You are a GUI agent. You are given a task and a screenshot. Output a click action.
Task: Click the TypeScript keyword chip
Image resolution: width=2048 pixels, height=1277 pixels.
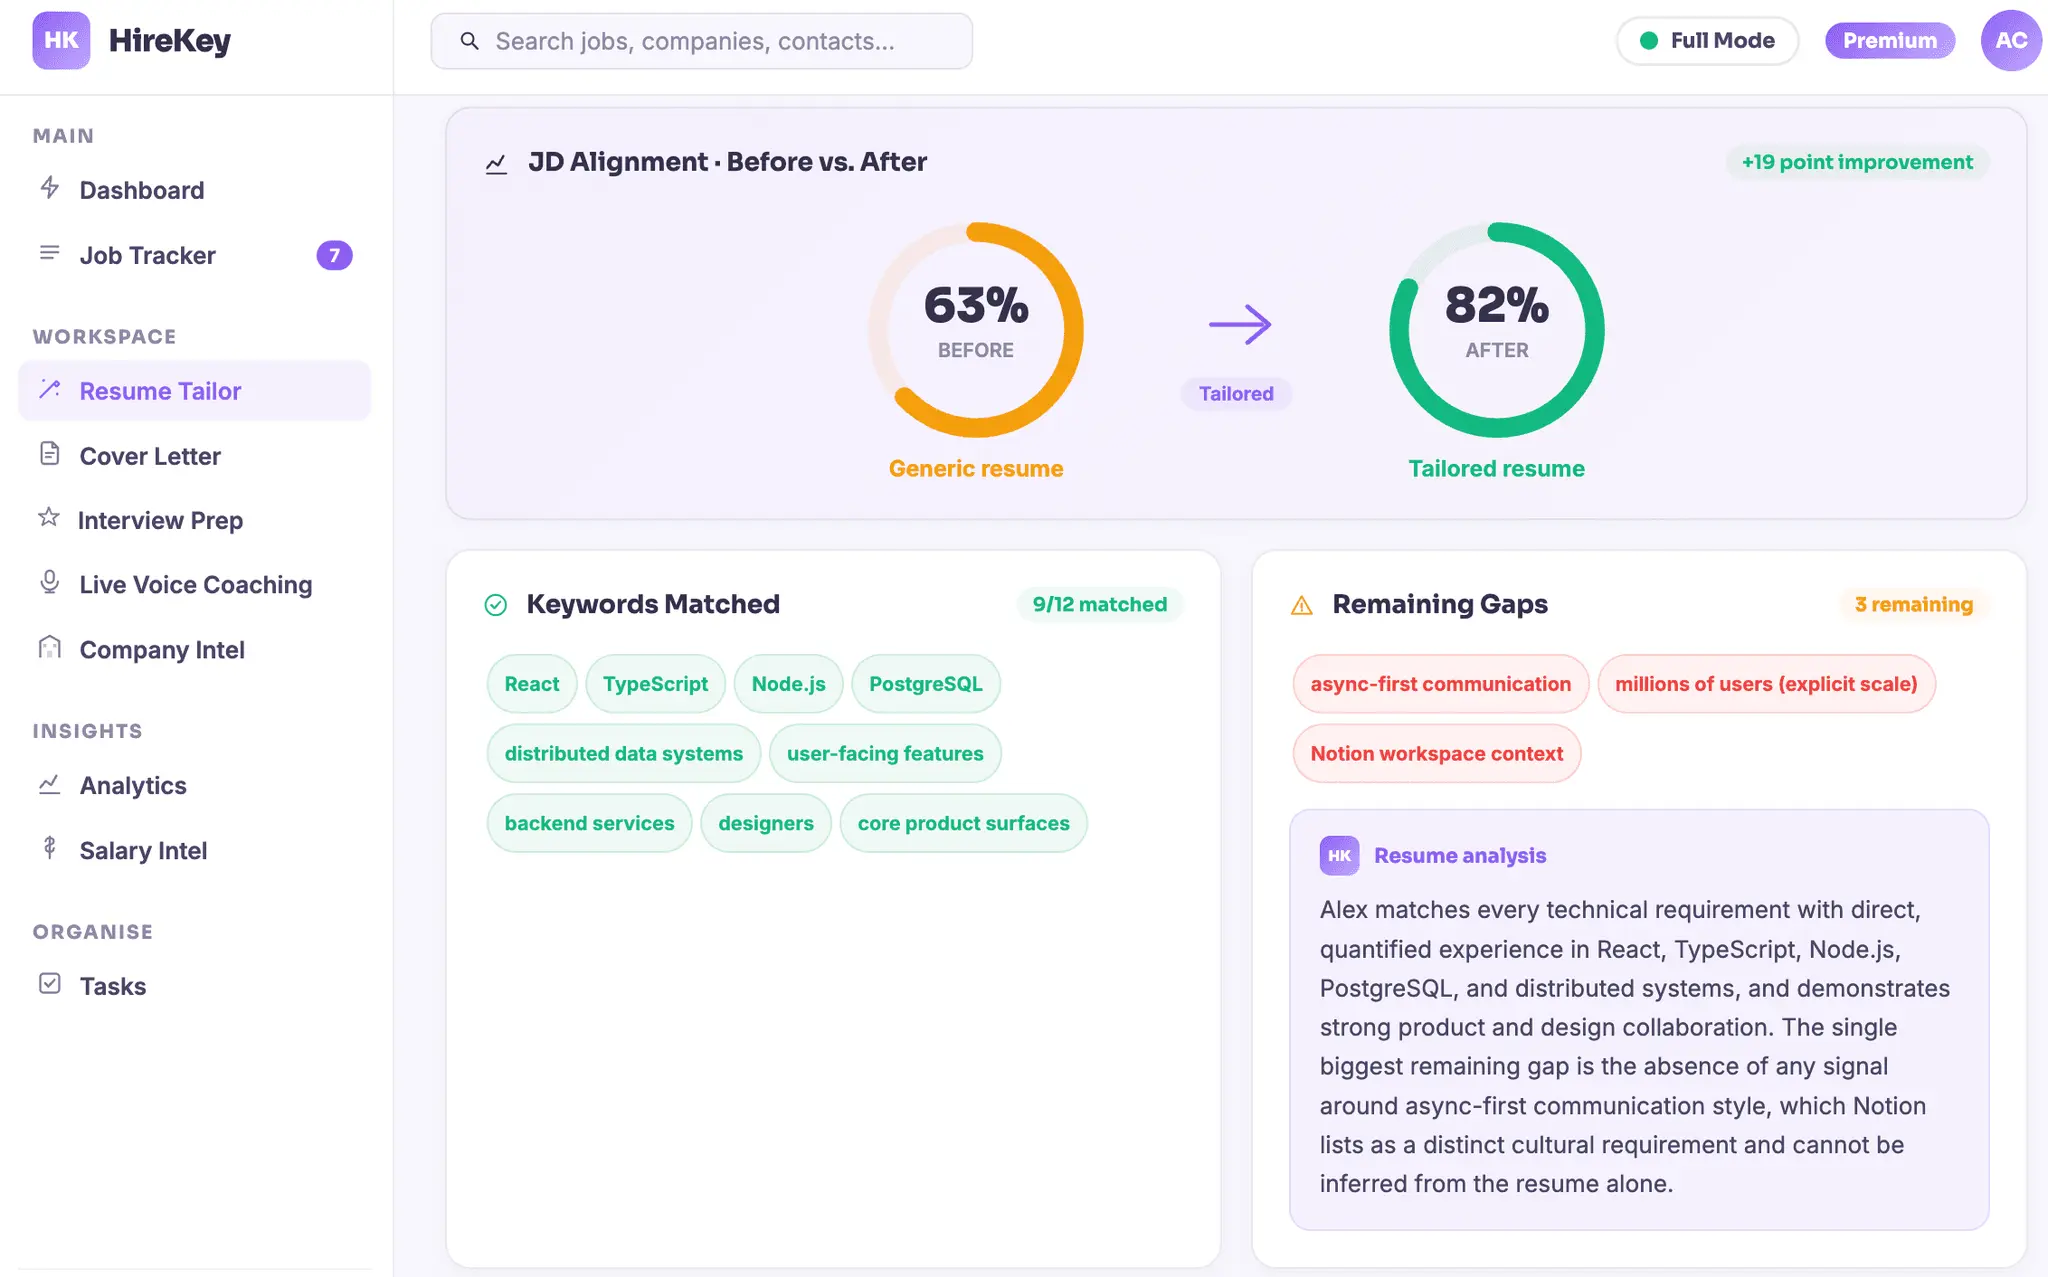(x=655, y=684)
